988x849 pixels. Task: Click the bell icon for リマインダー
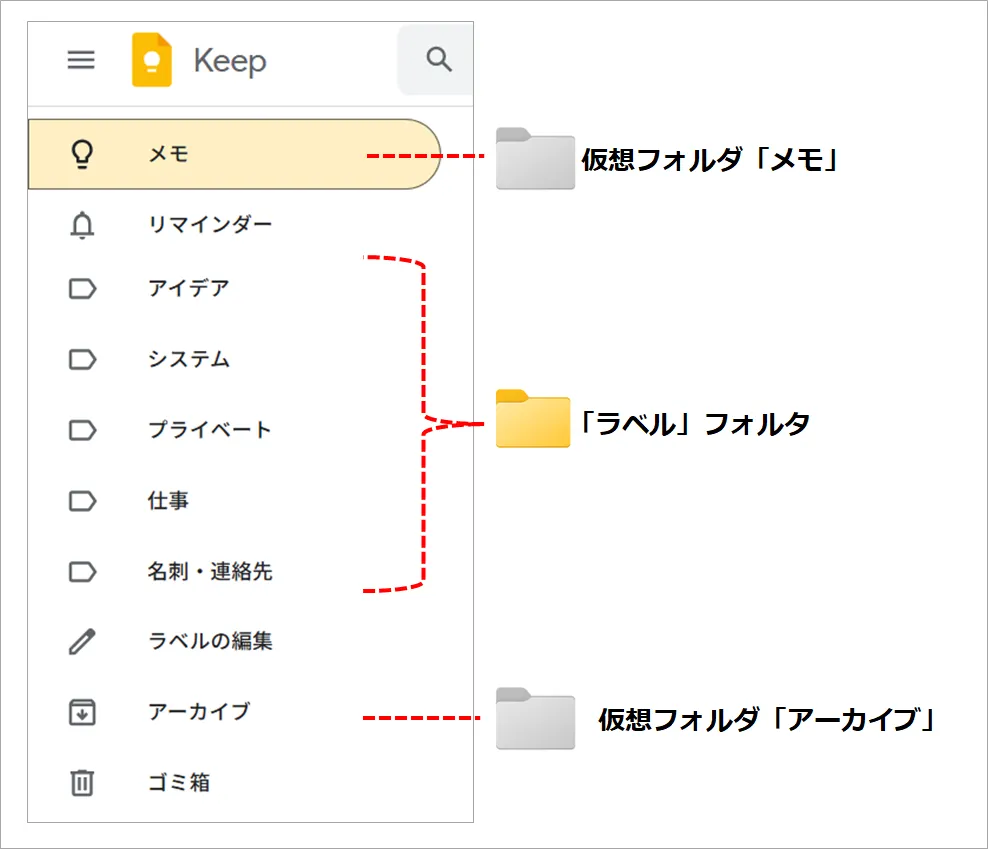pos(82,225)
